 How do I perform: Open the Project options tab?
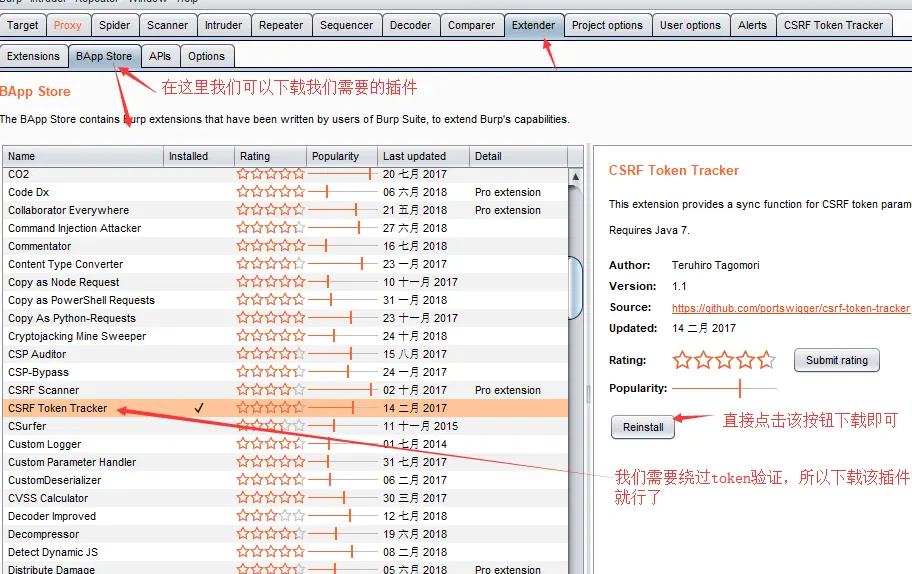pyautogui.click(x=607, y=26)
